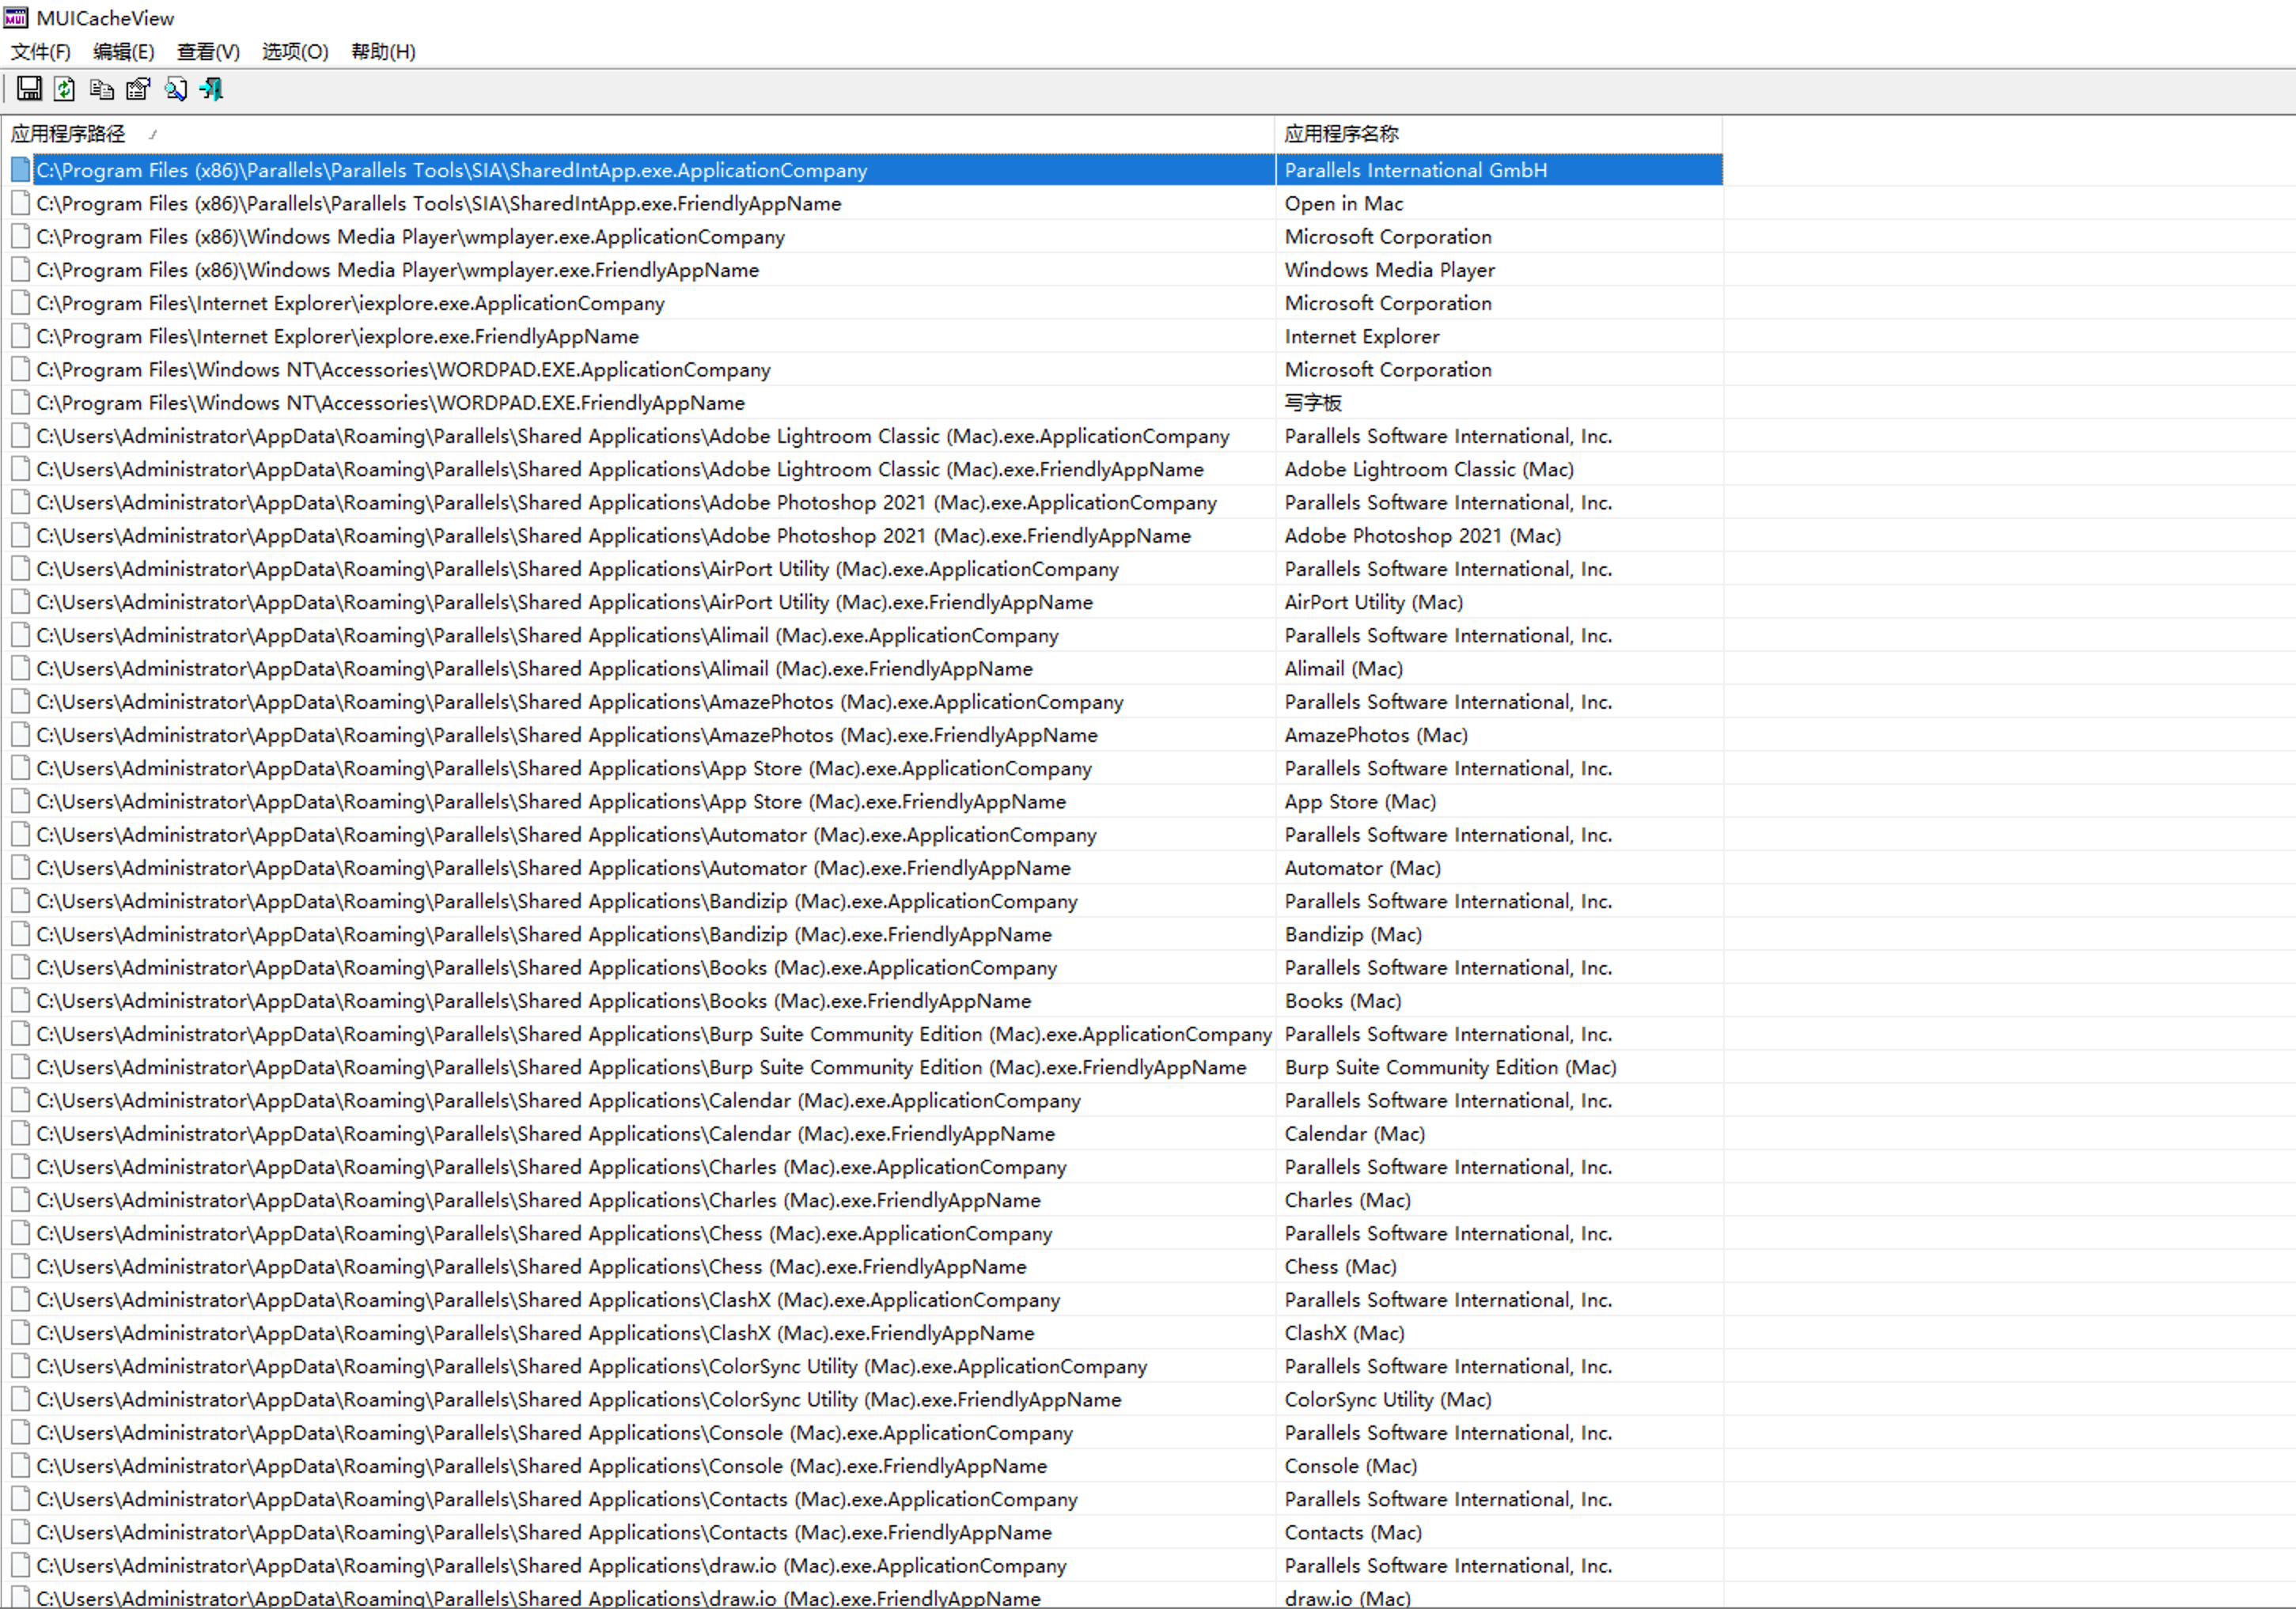The image size is (2296, 1609).
Task: Open the 帮助(H) menu
Action: (x=383, y=52)
